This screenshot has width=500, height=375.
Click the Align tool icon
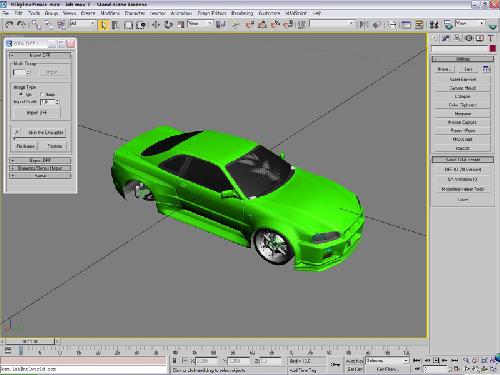[x=377, y=25]
